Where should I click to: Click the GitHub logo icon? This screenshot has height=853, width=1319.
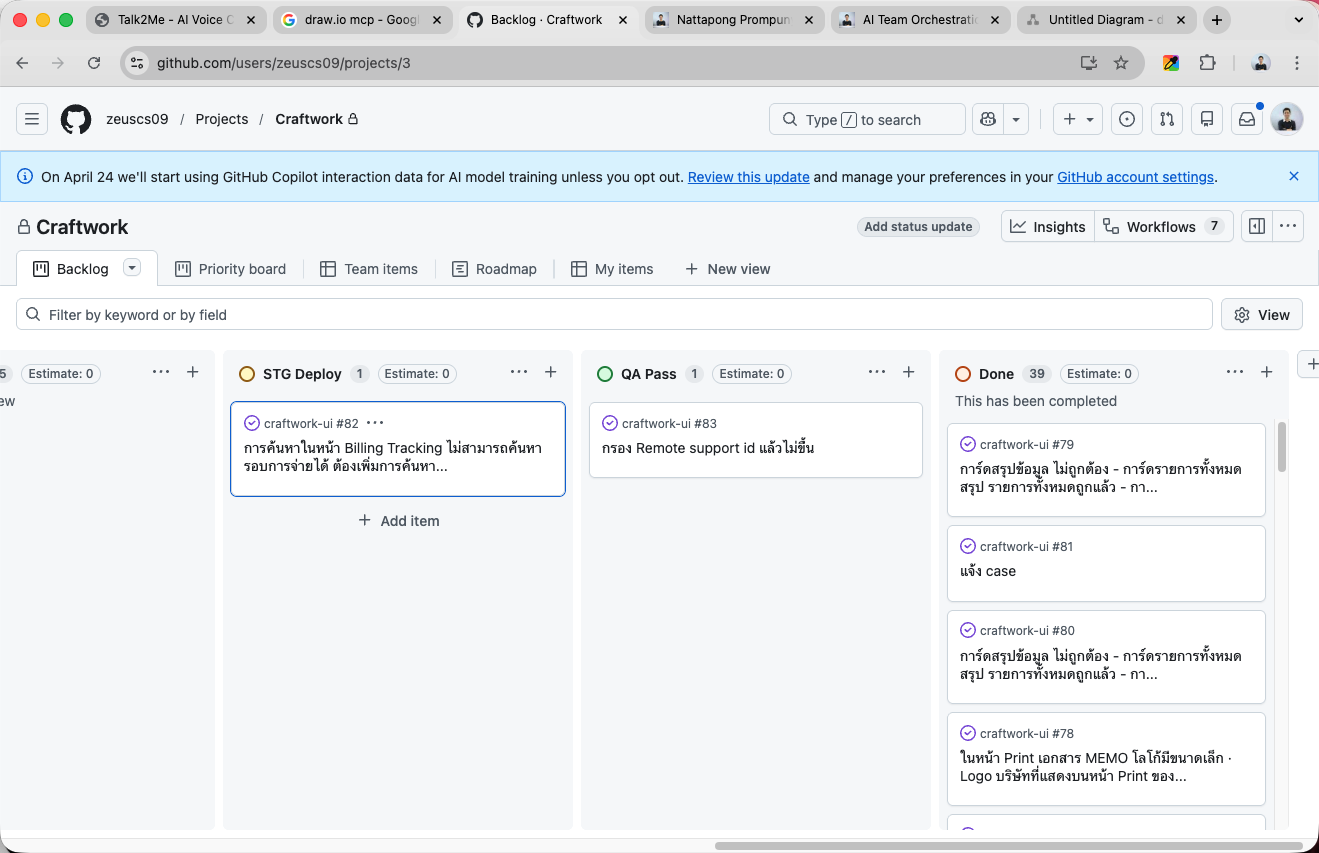click(76, 119)
